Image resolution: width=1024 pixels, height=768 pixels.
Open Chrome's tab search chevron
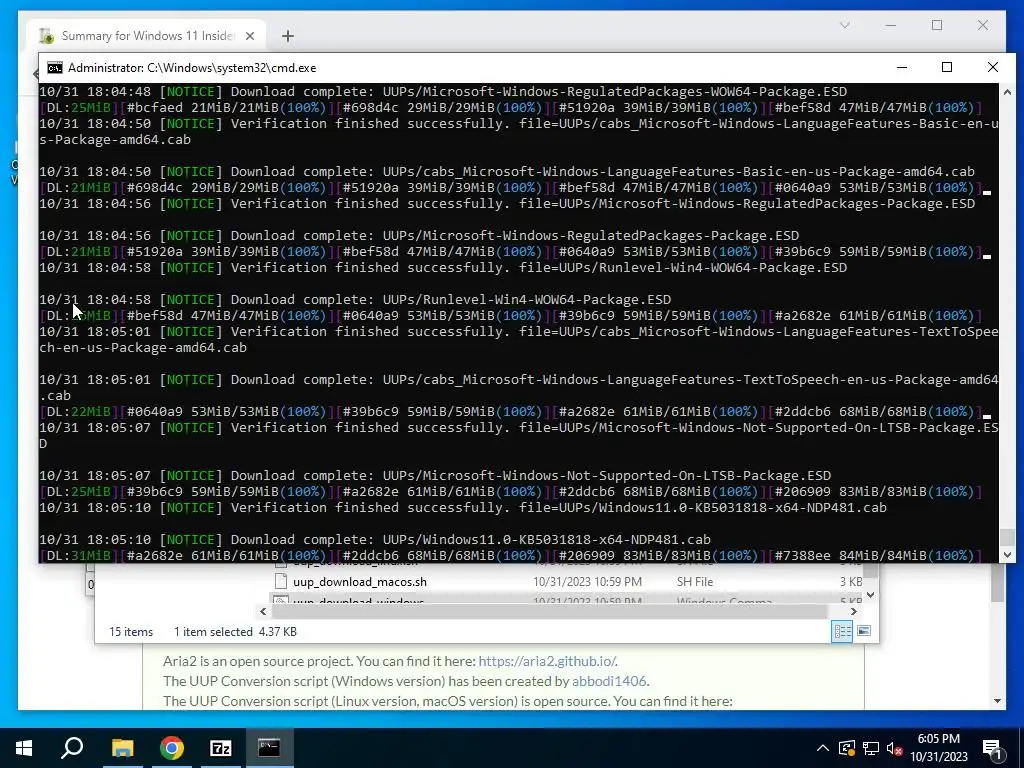coord(844,25)
